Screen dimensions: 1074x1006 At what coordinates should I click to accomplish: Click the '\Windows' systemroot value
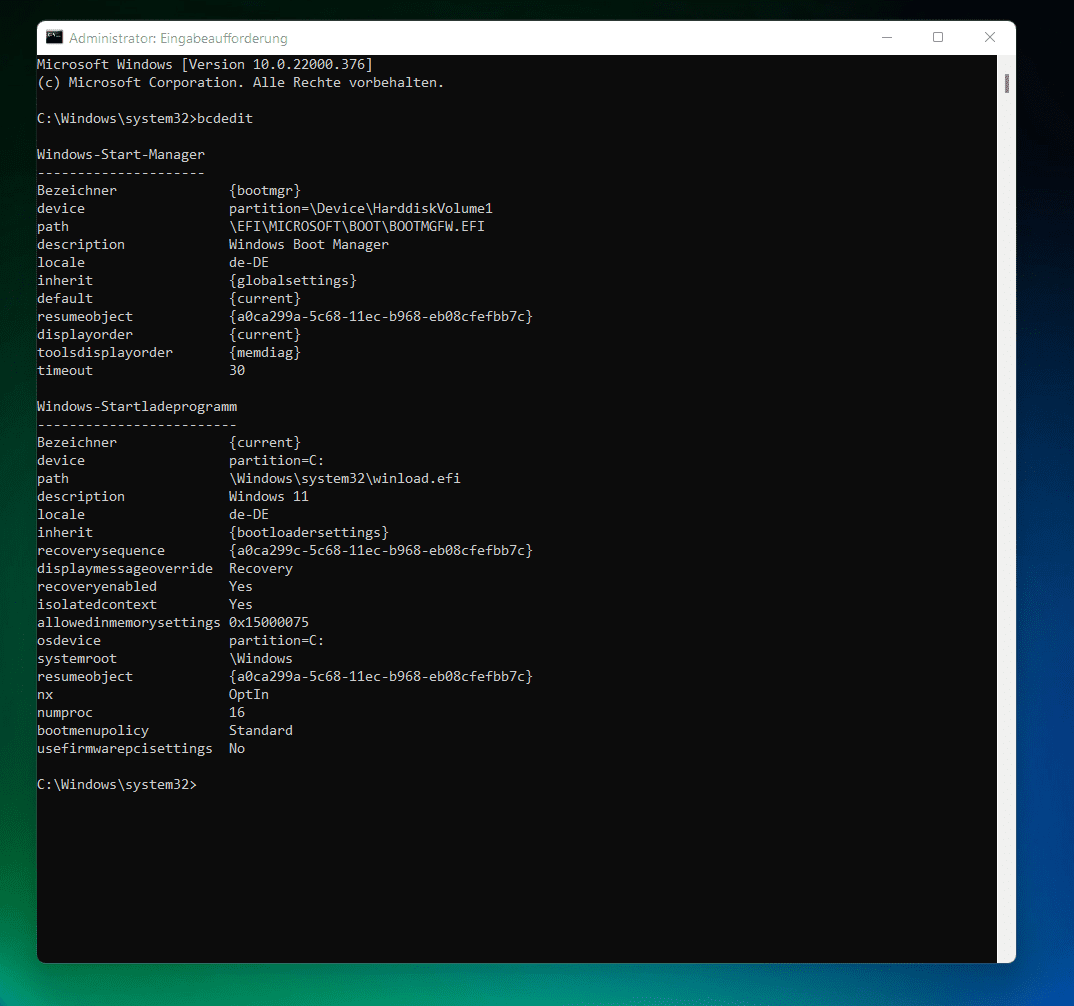[260, 659]
